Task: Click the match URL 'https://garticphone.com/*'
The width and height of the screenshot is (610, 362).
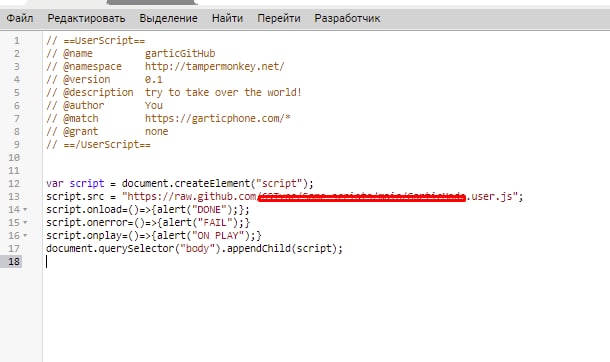Action: 218,119
